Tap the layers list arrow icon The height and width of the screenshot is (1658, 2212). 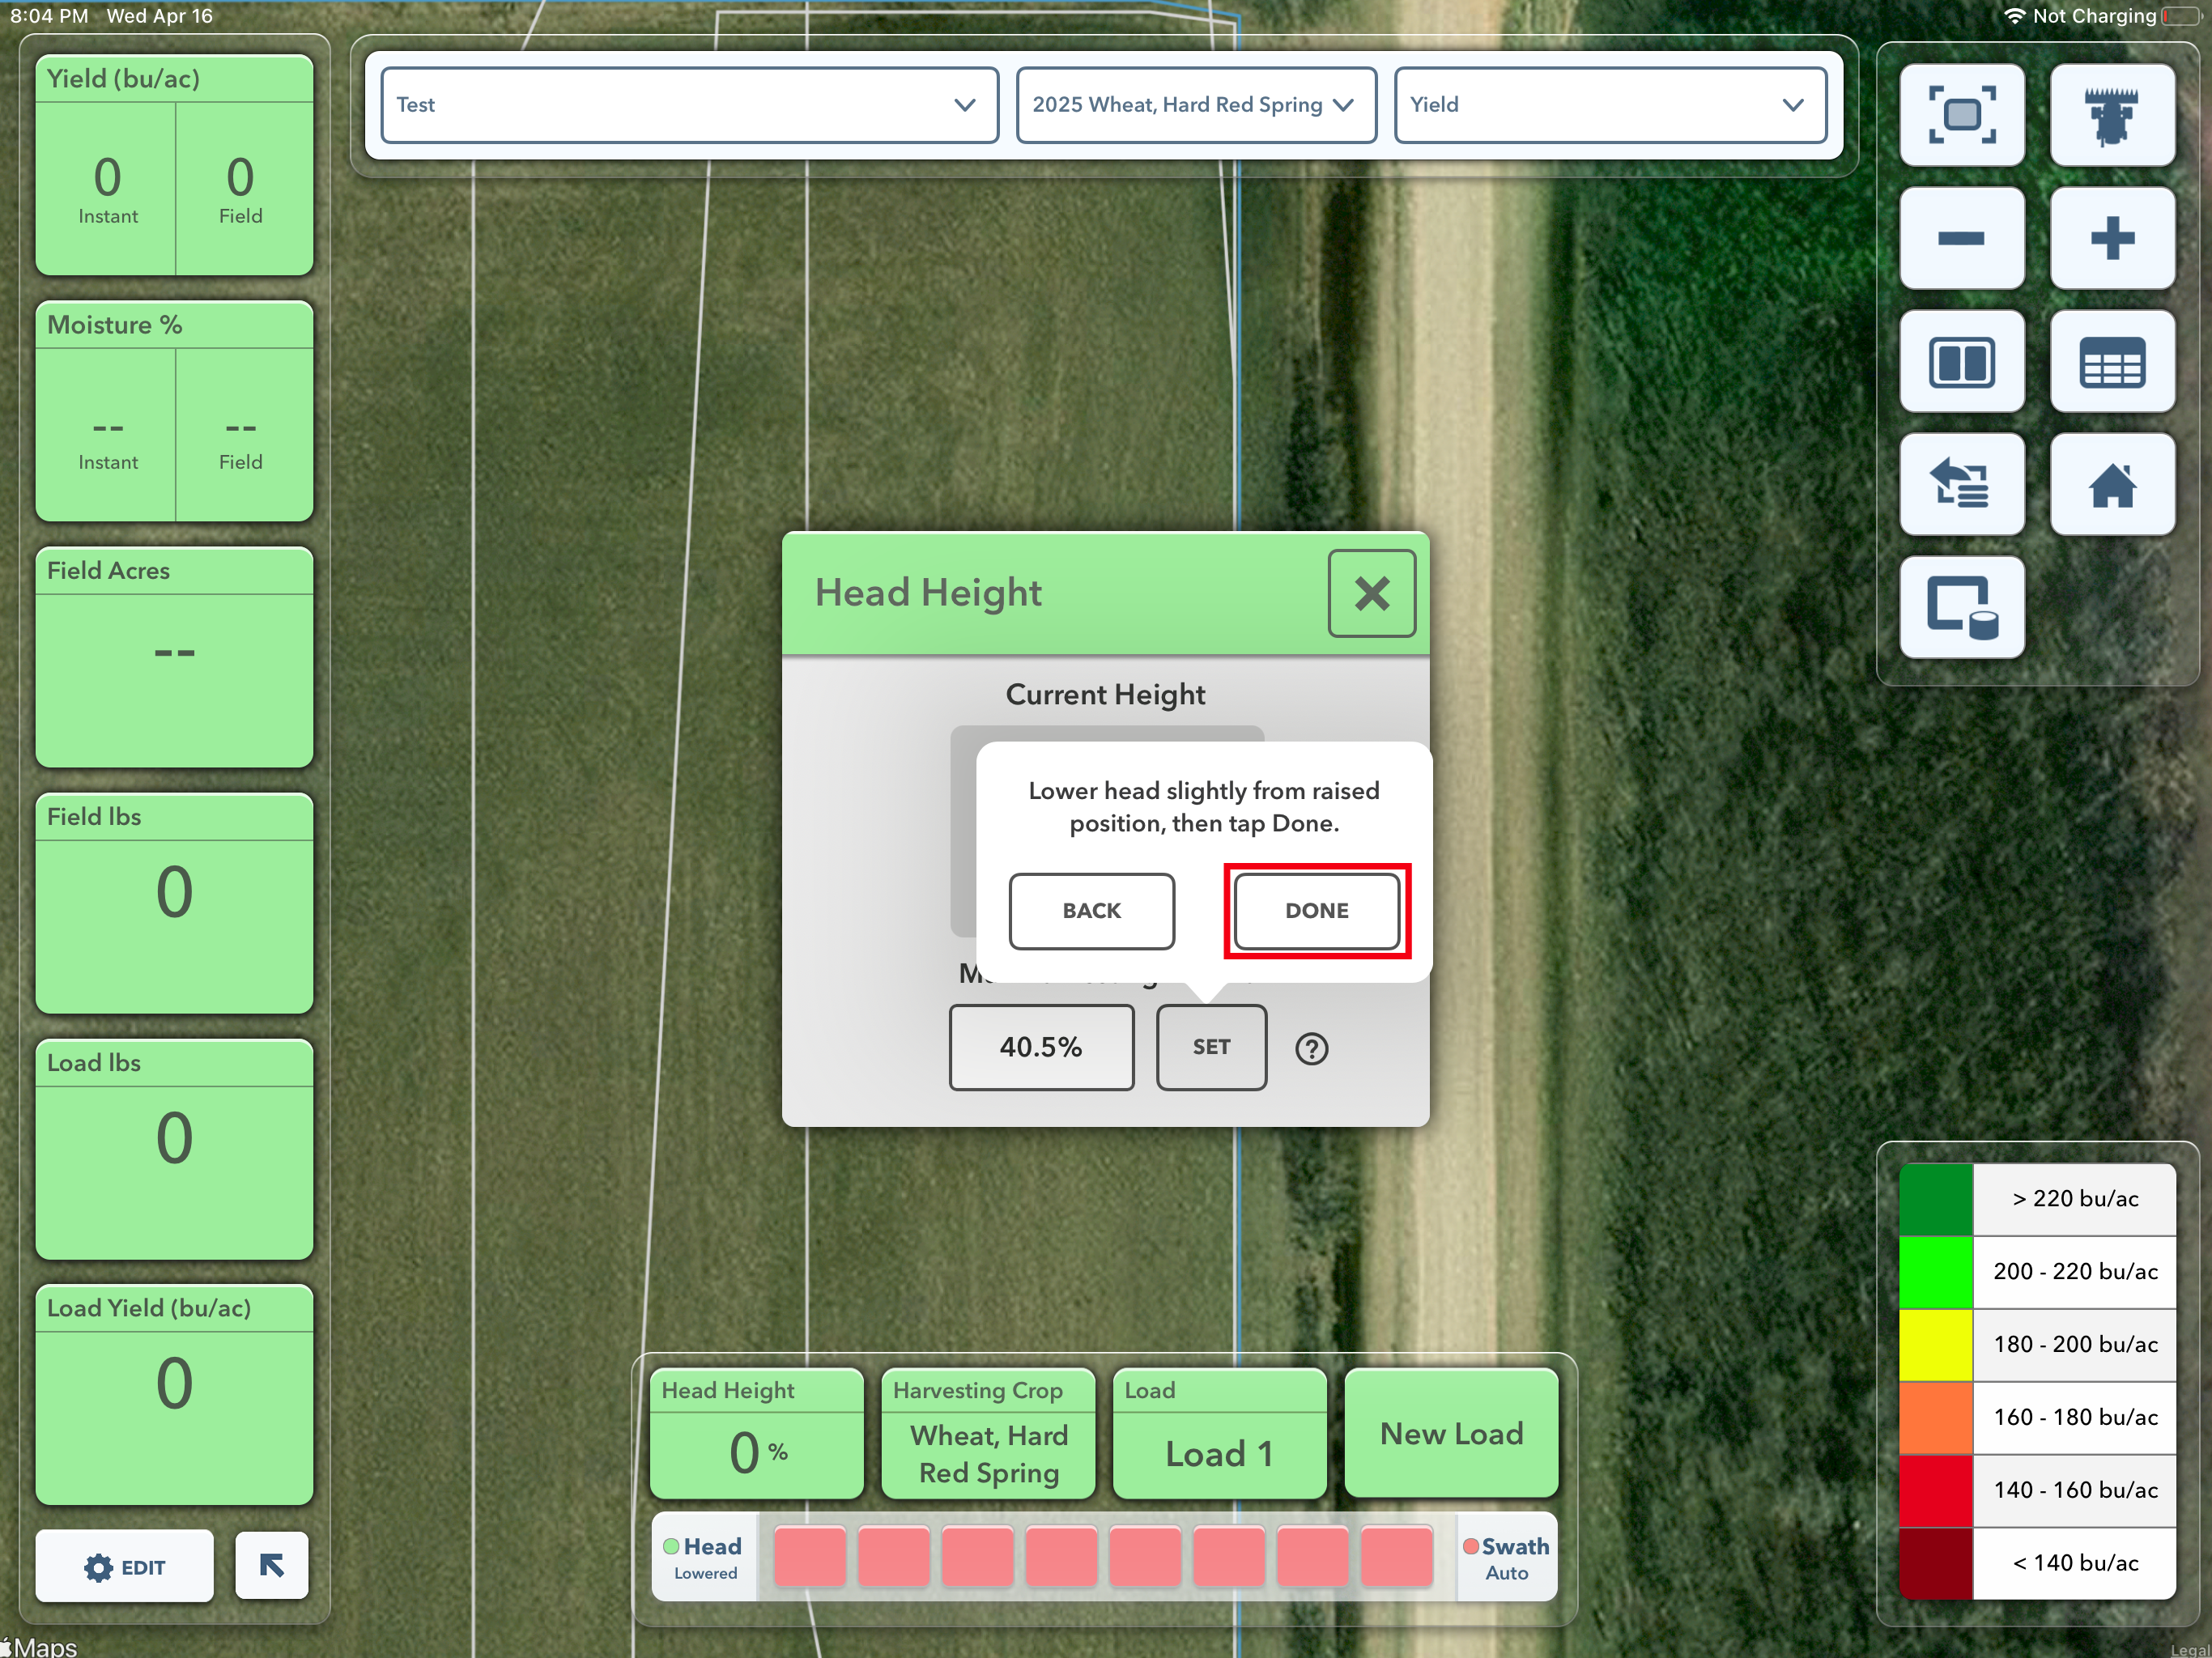pos(1961,484)
